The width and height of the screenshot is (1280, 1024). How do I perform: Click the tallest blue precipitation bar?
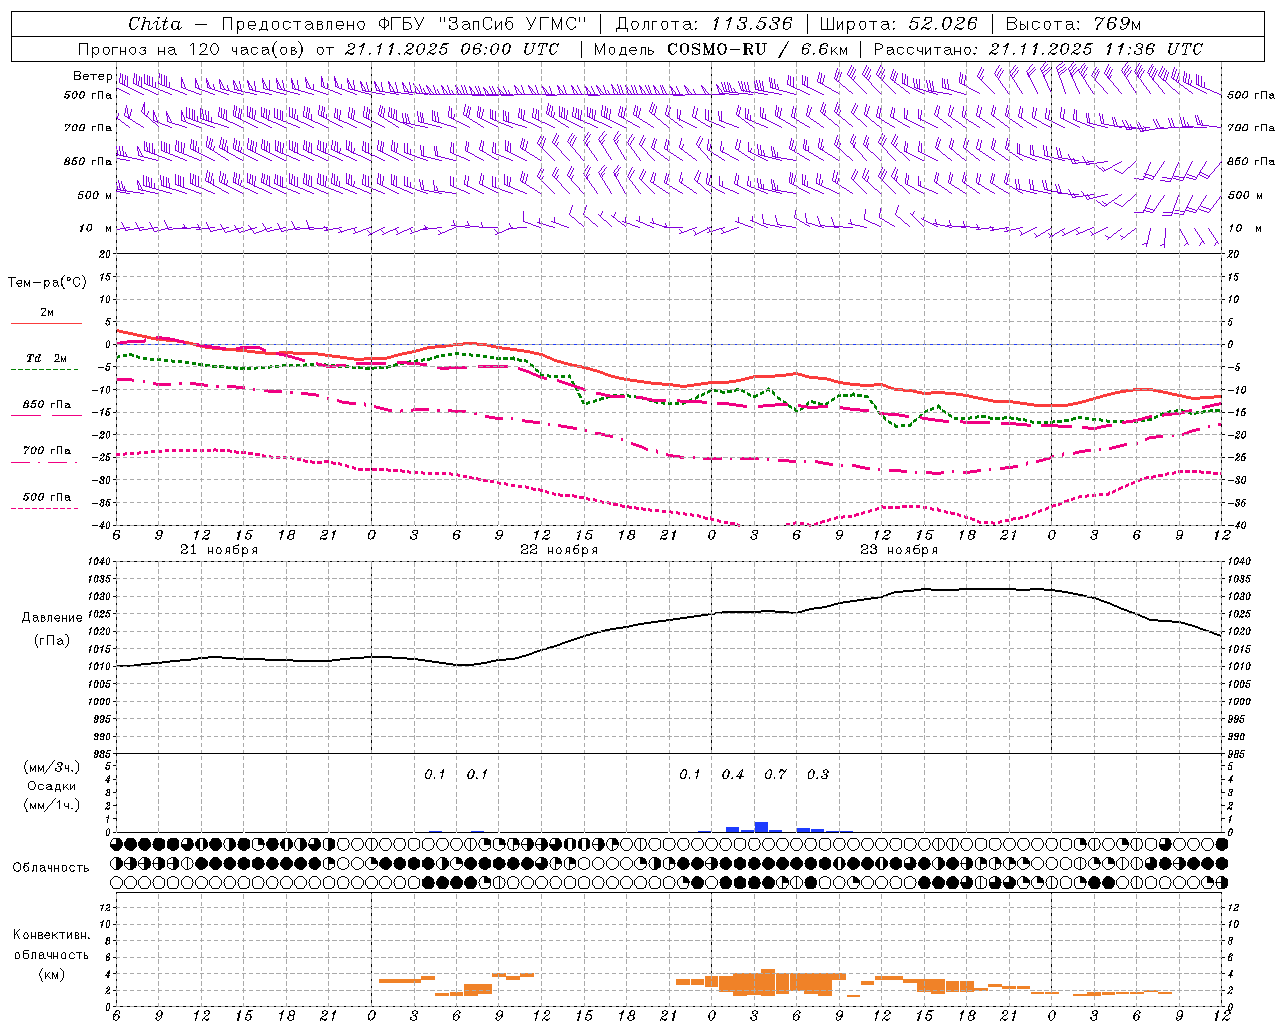[x=761, y=827]
